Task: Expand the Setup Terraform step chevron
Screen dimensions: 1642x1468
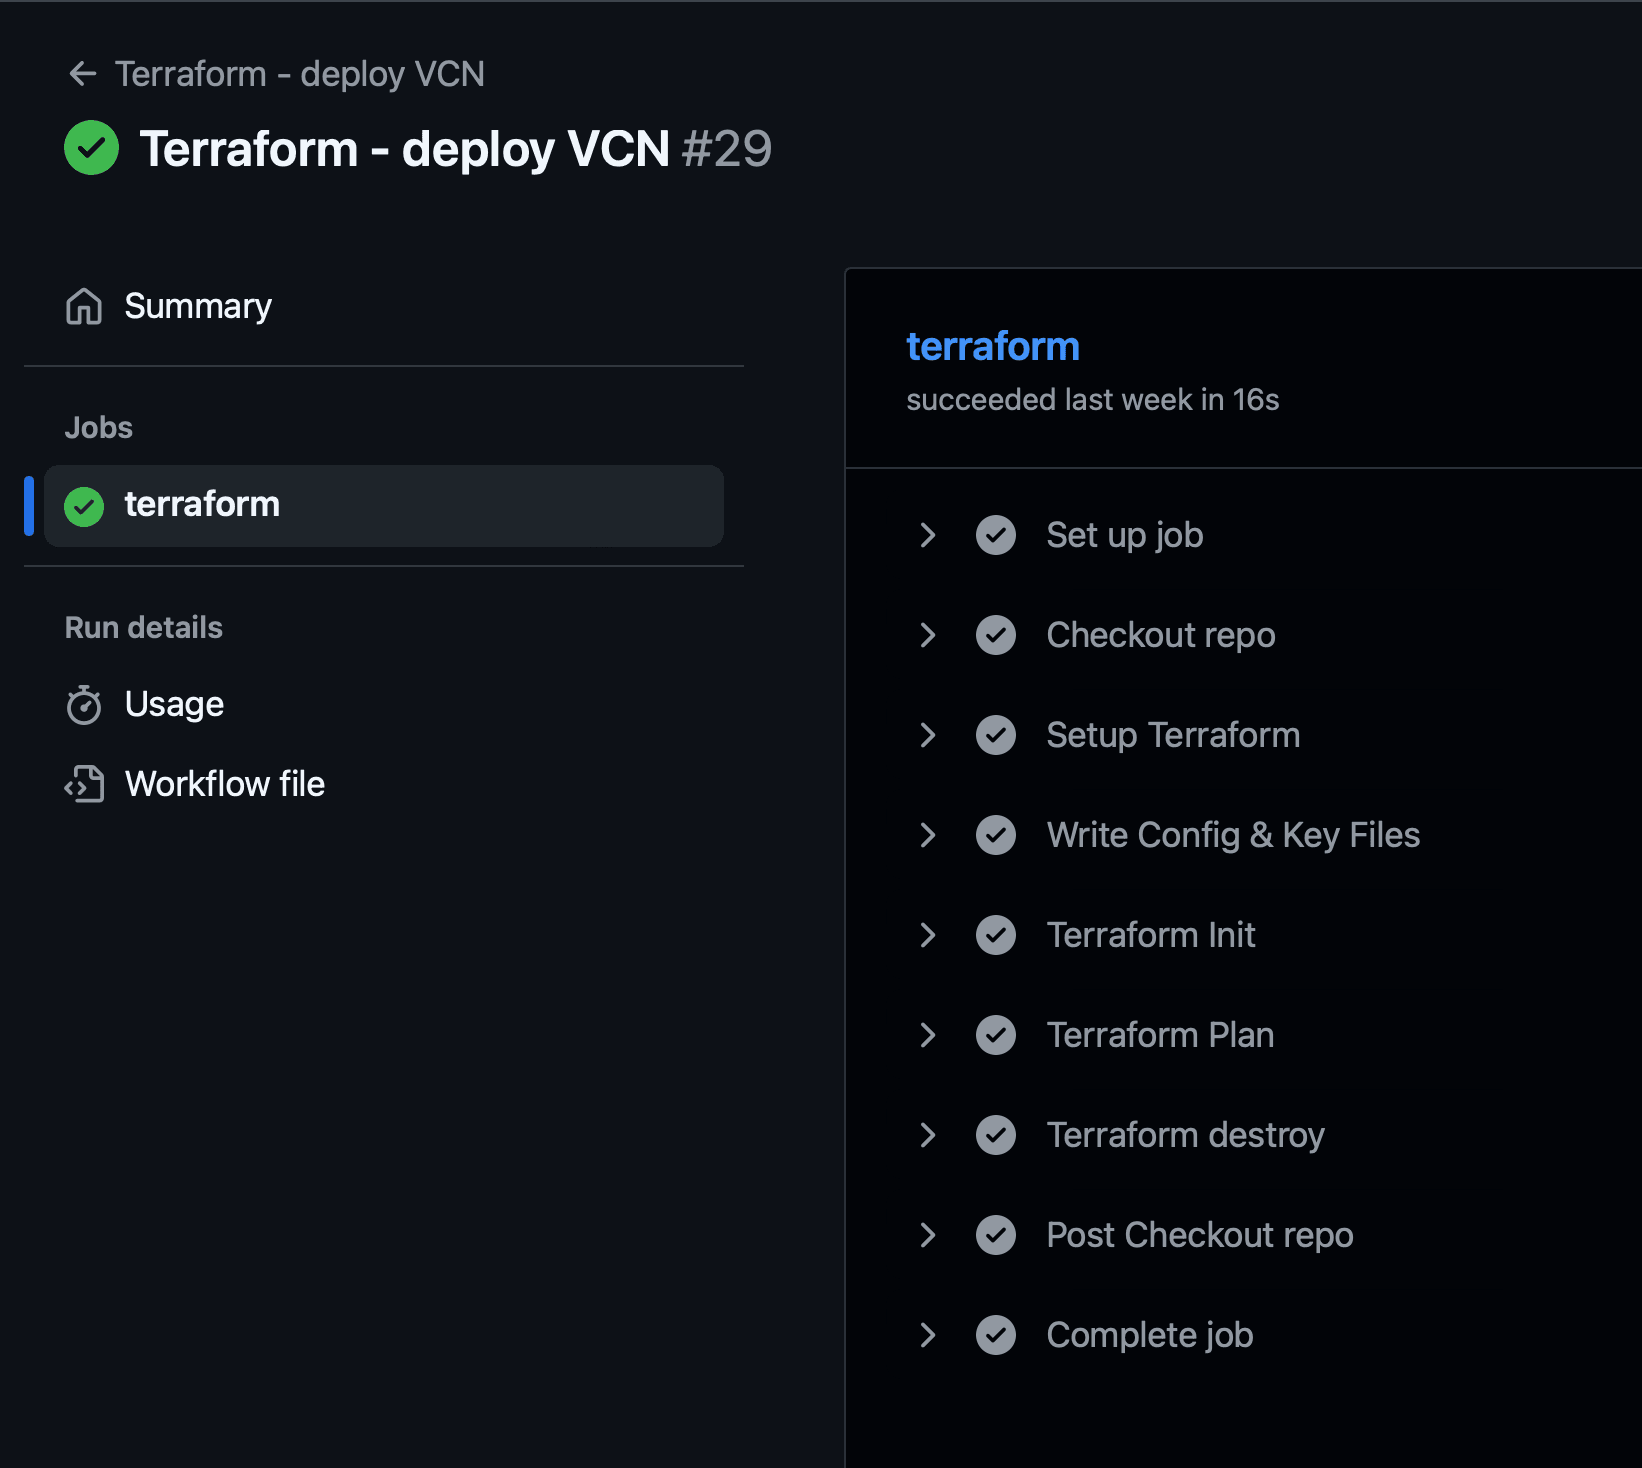Action: click(x=928, y=735)
